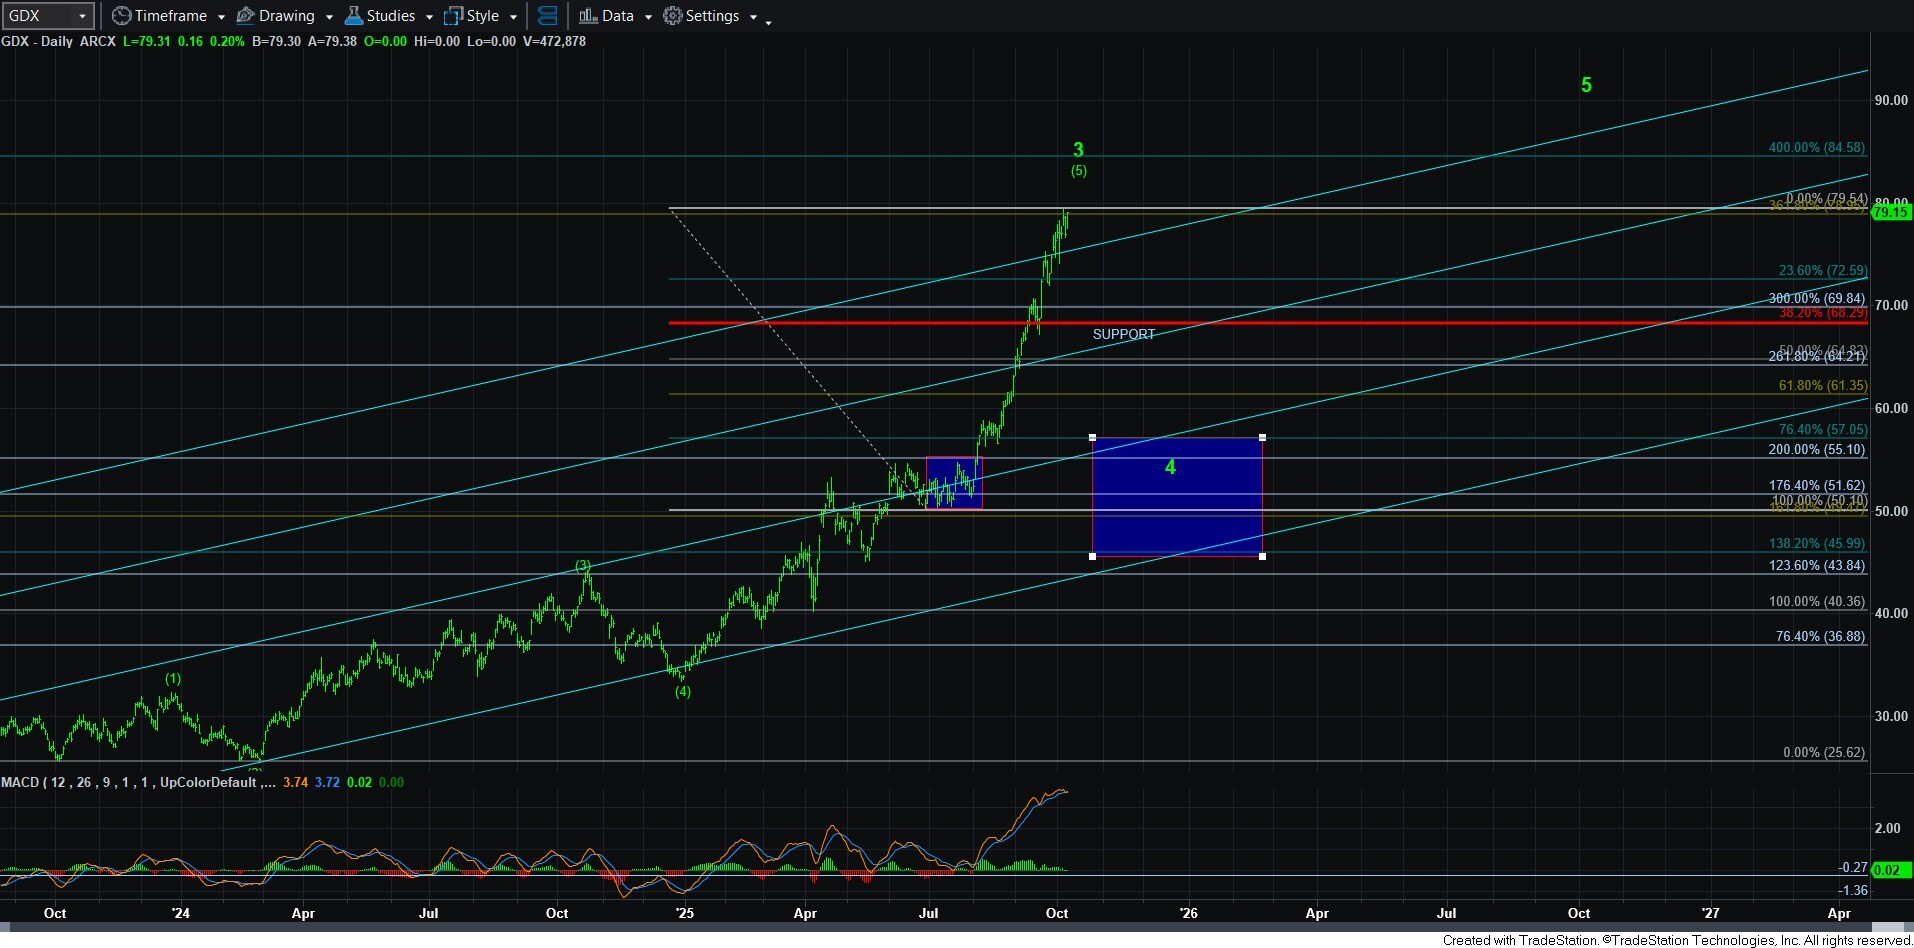Expand the Studies dropdown arrow

point(429,17)
